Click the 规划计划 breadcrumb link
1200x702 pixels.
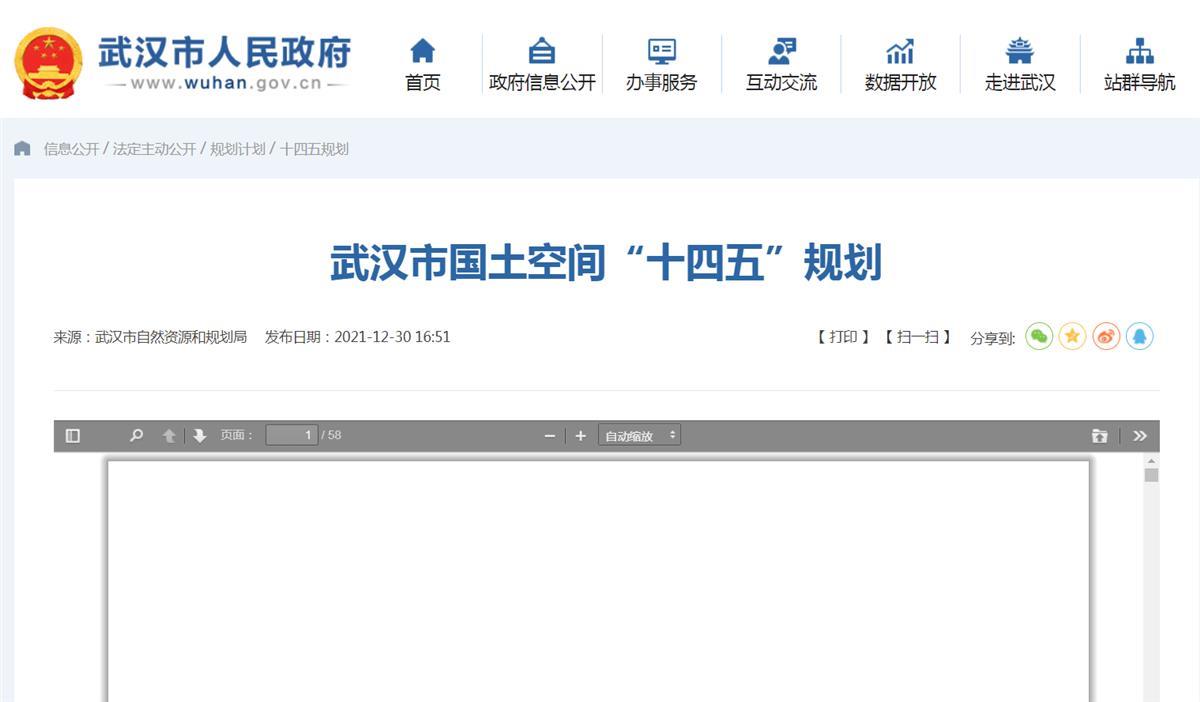pos(237,149)
